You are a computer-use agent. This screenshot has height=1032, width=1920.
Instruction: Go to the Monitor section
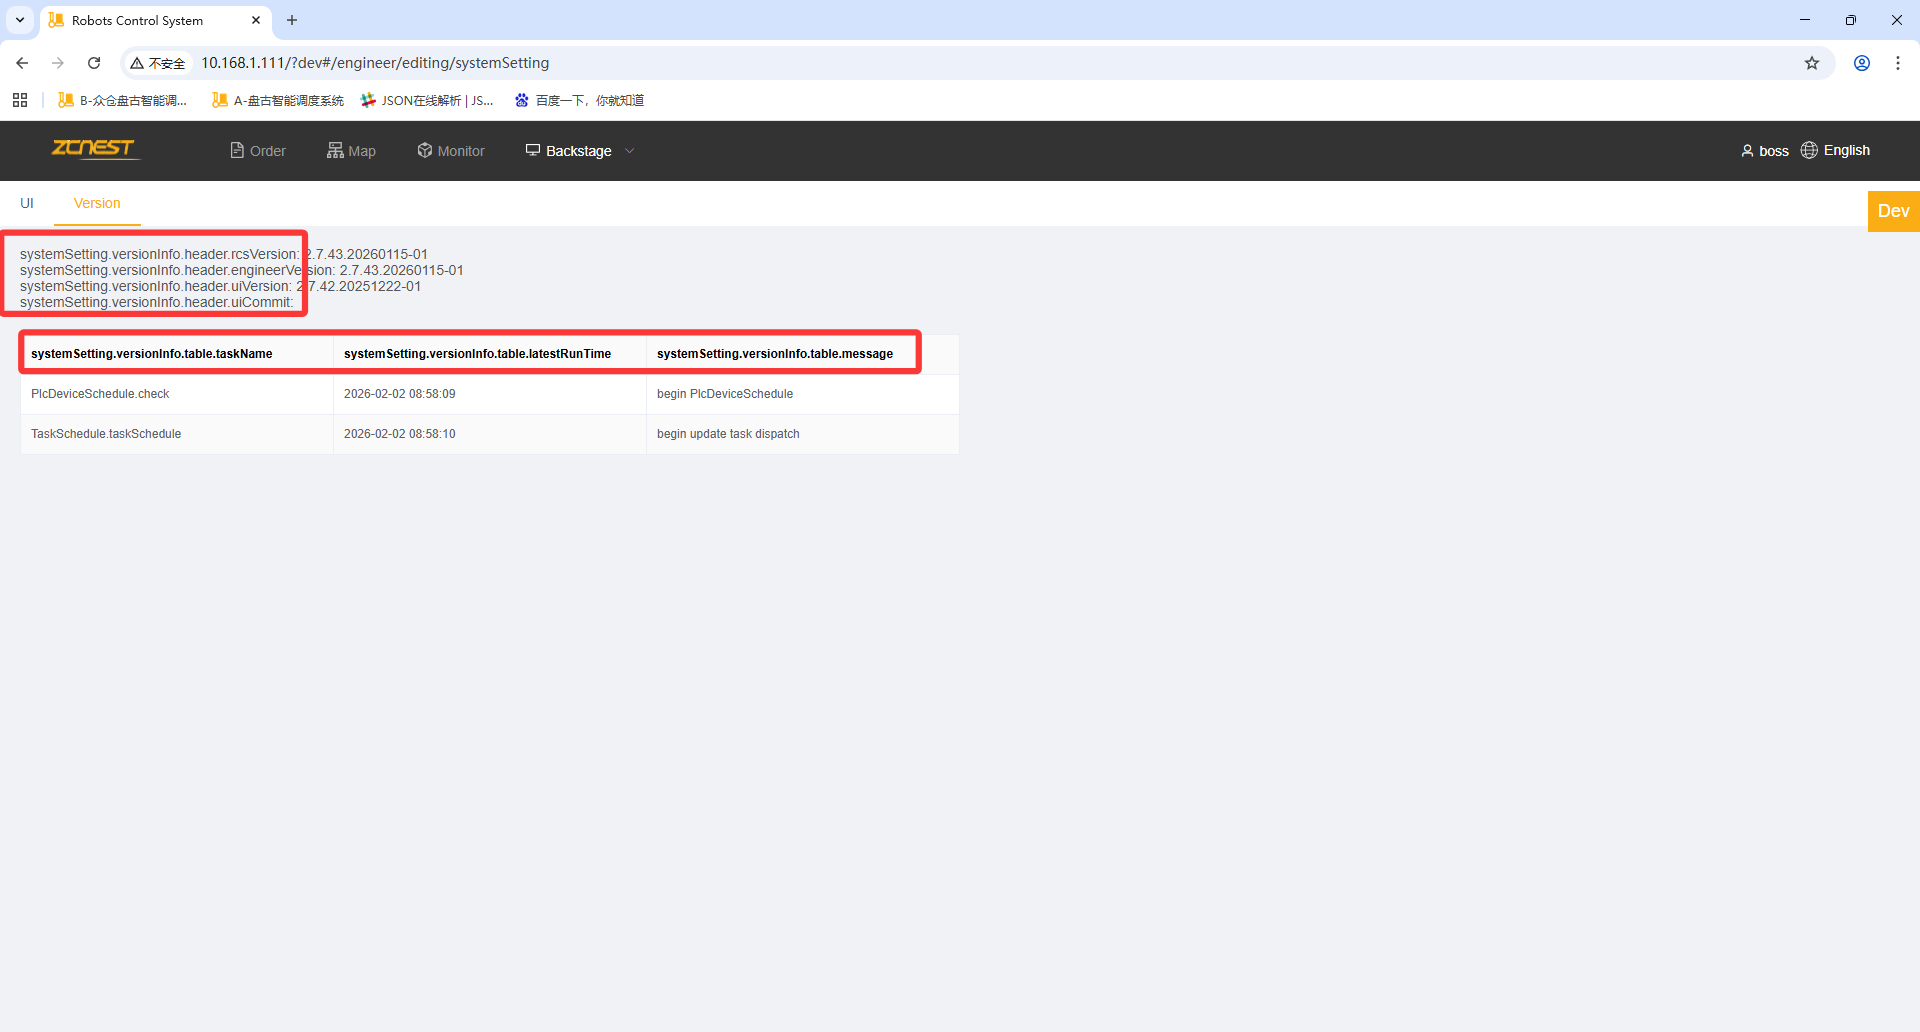click(451, 151)
